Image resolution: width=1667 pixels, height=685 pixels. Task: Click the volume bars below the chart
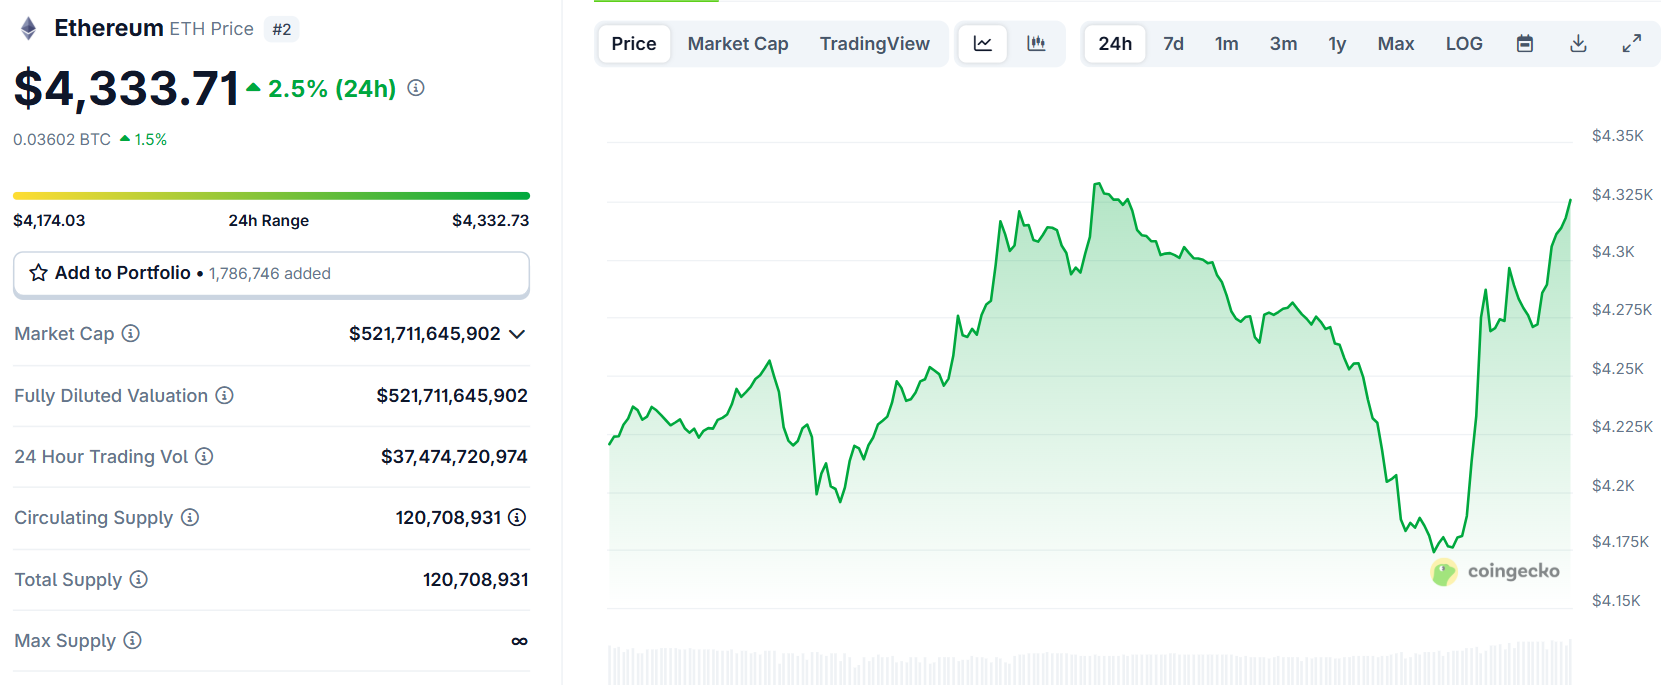[1089, 663]
